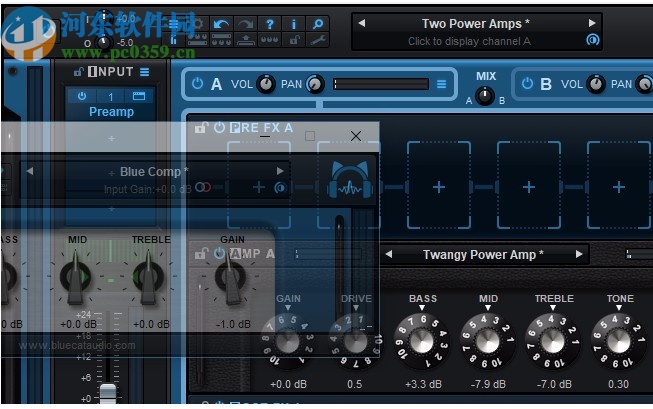Click channel A PAN knob
The height and width of the screenshot is (409, 653).
(x=315, y=84)
